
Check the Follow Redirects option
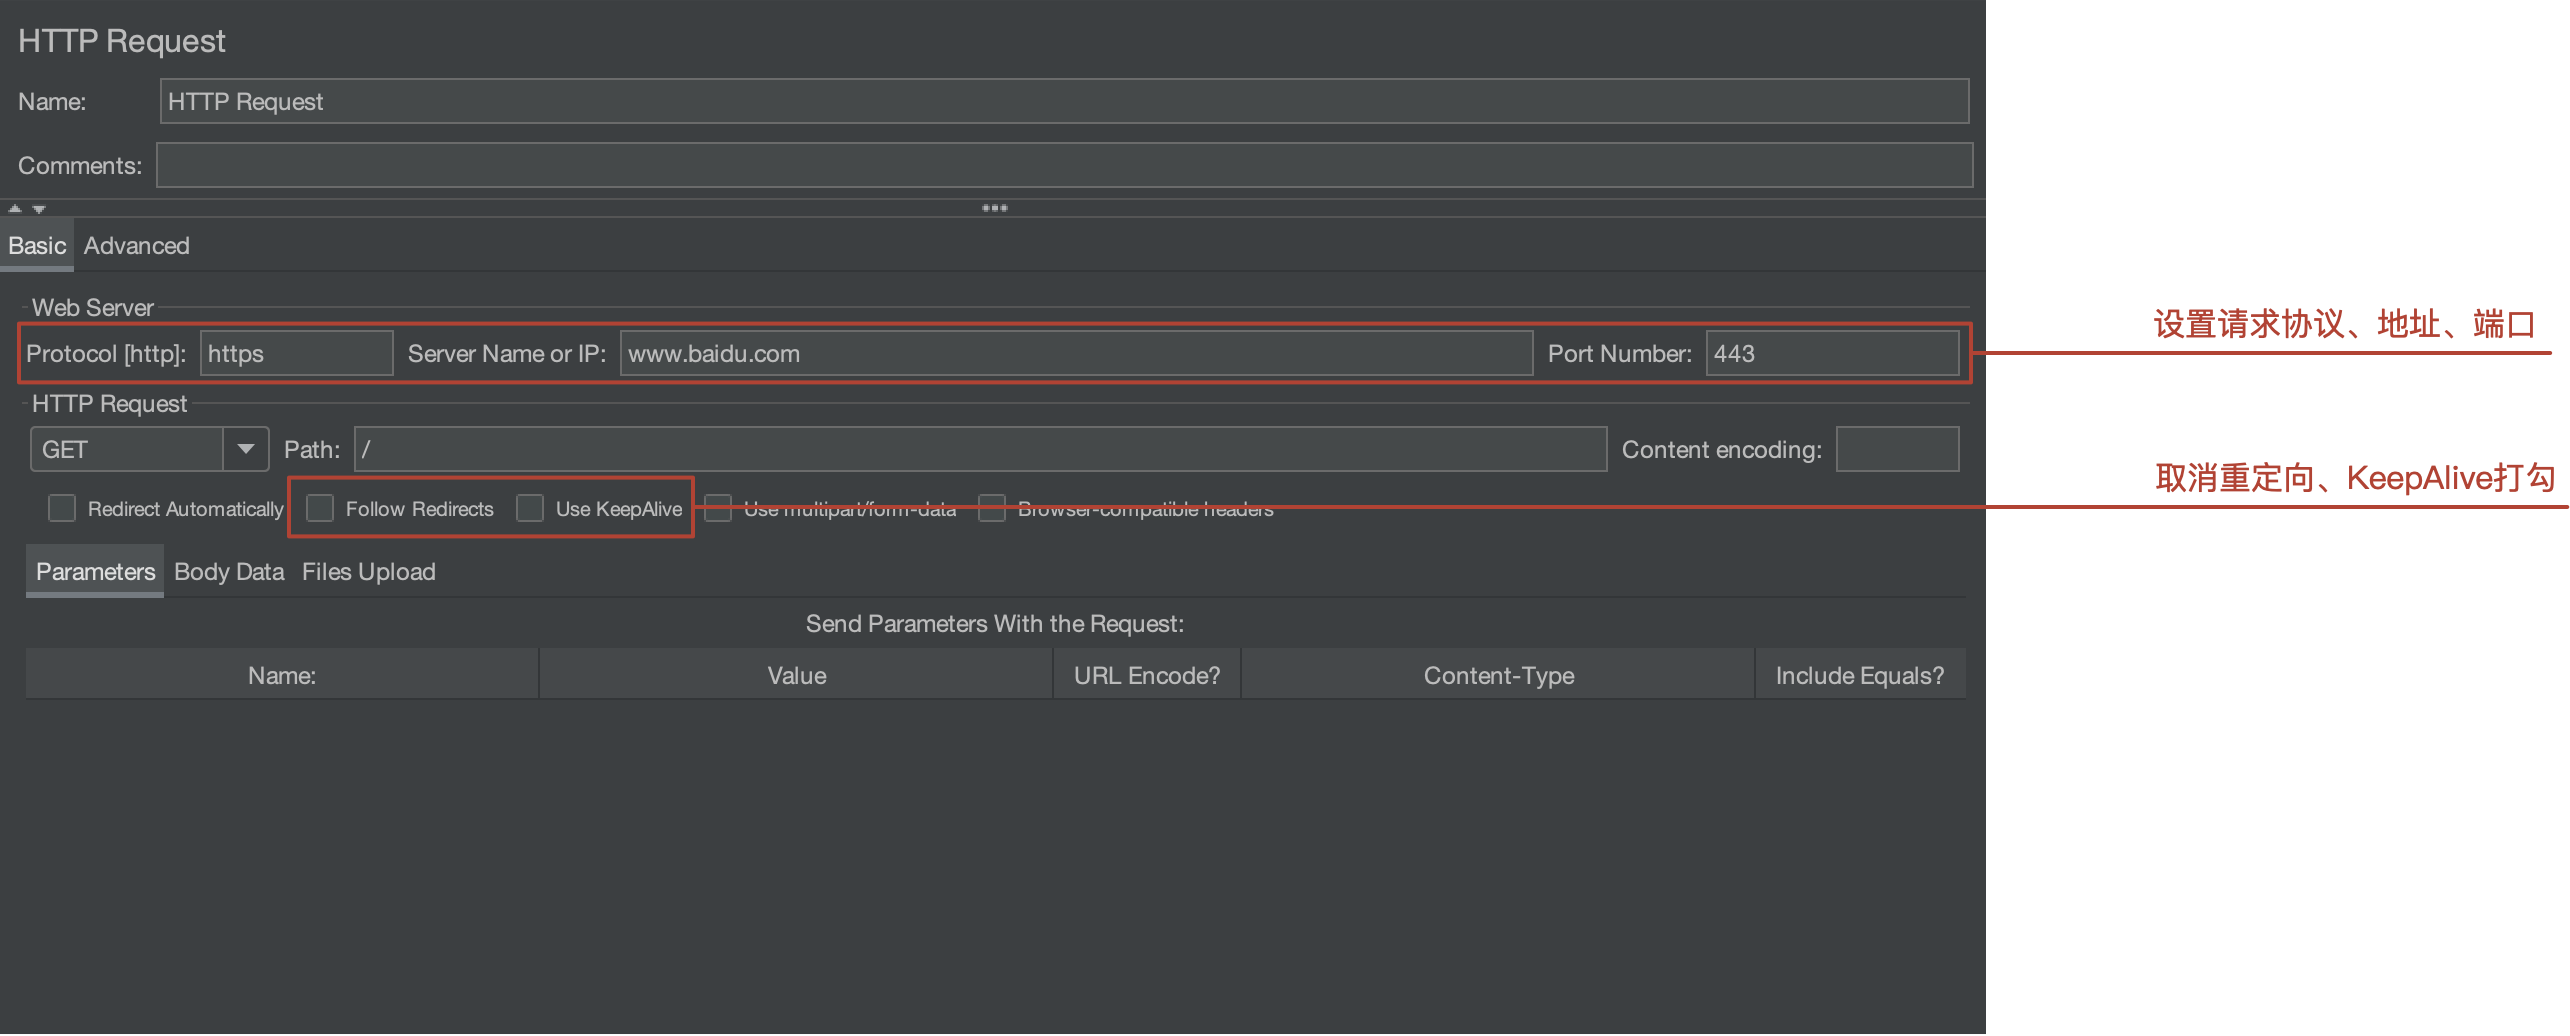pyautogui.click(x=321, y=508)
